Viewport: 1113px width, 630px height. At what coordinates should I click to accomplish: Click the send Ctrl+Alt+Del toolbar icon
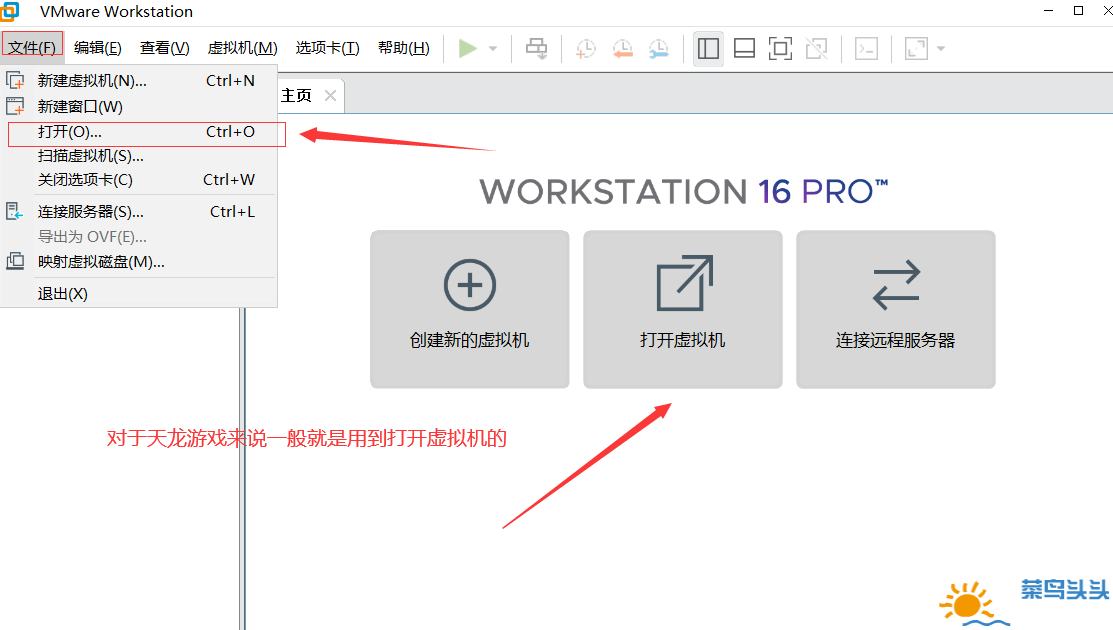click(x=537, y=49)
